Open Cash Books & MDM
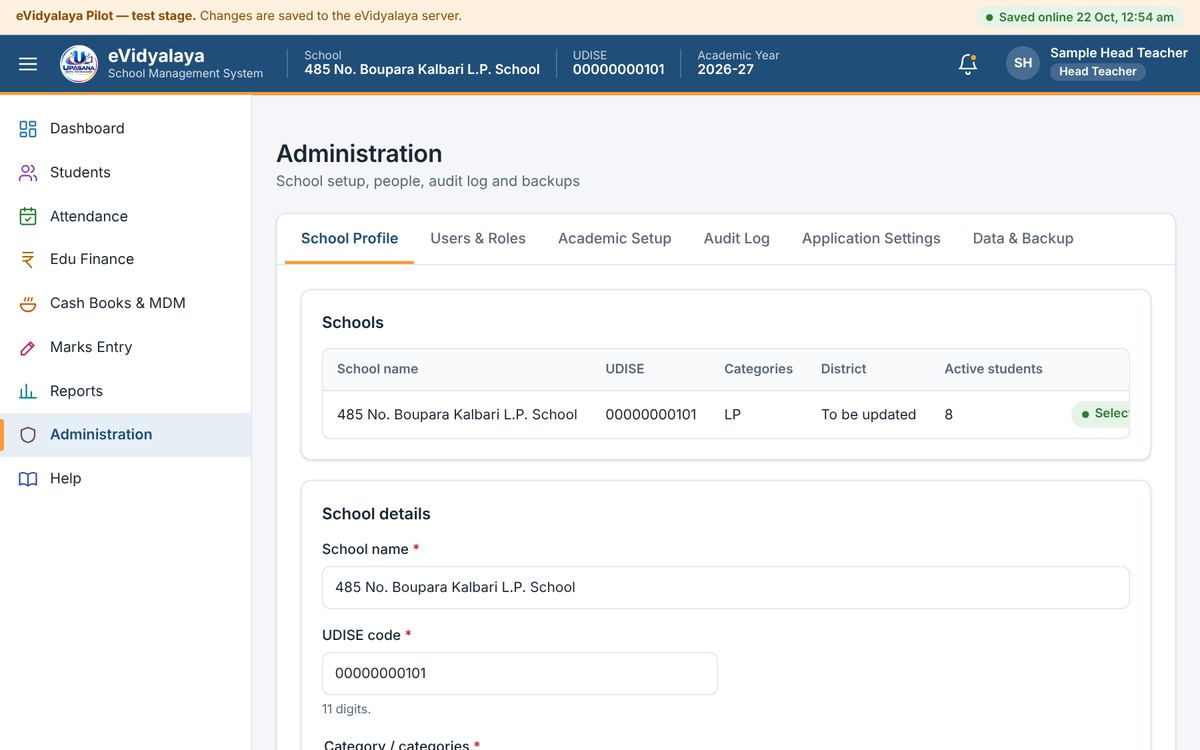Image resolution: width=1200 pixels, height=750 pixels. 125,304
